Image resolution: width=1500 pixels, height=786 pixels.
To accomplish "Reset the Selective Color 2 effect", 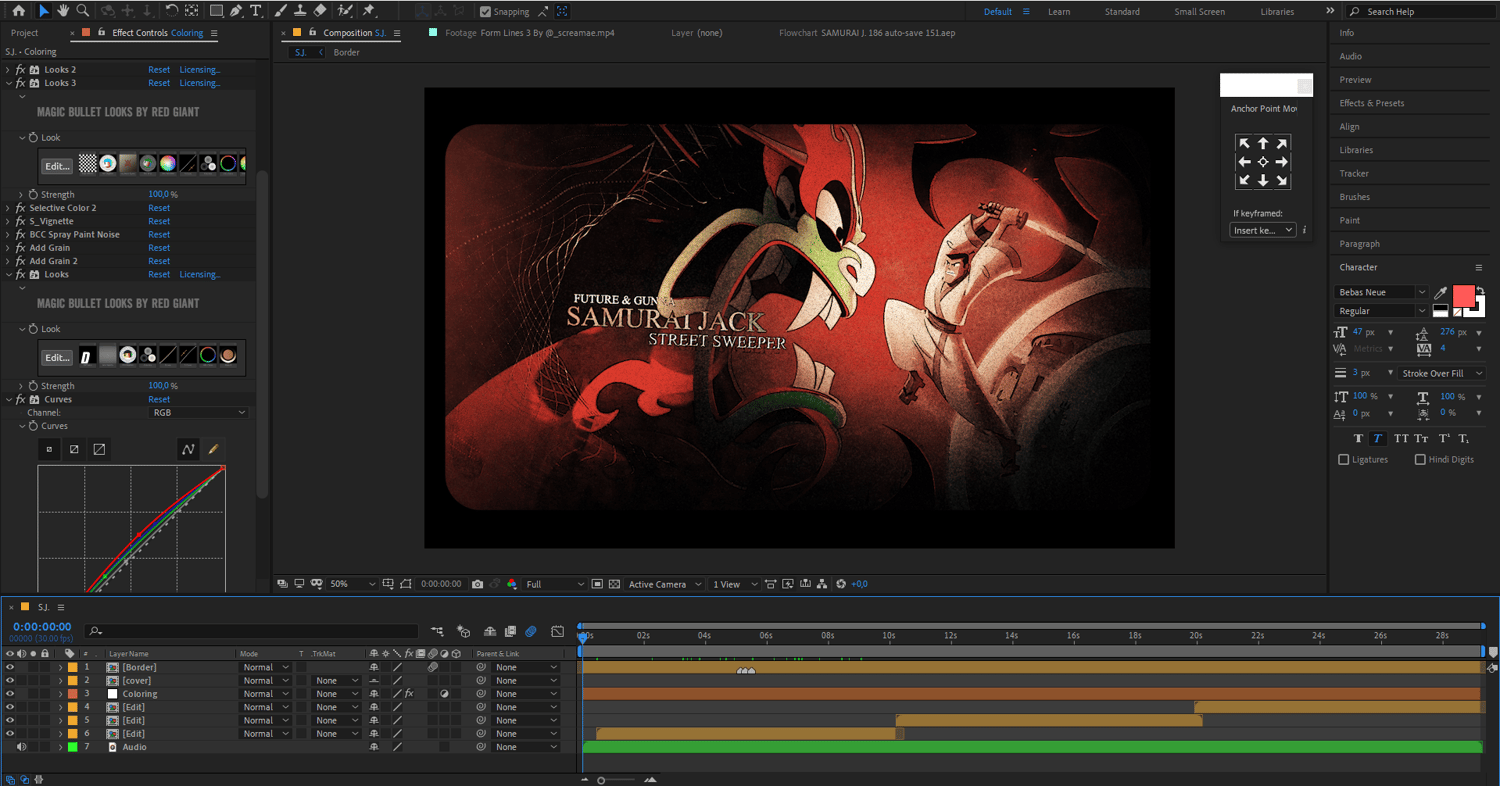I will 159,208.
